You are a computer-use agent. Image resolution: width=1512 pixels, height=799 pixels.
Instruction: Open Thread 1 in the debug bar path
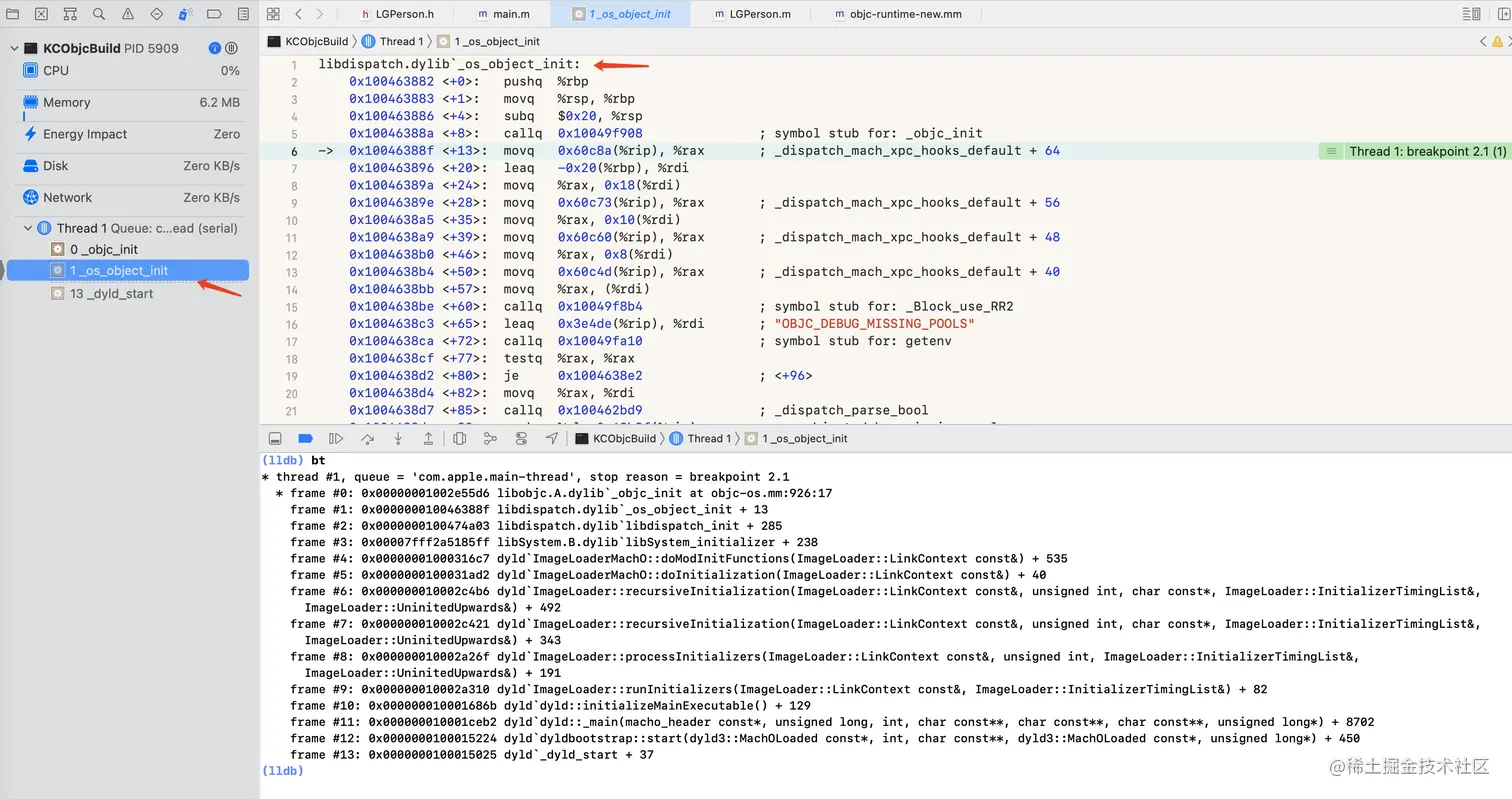700,438
